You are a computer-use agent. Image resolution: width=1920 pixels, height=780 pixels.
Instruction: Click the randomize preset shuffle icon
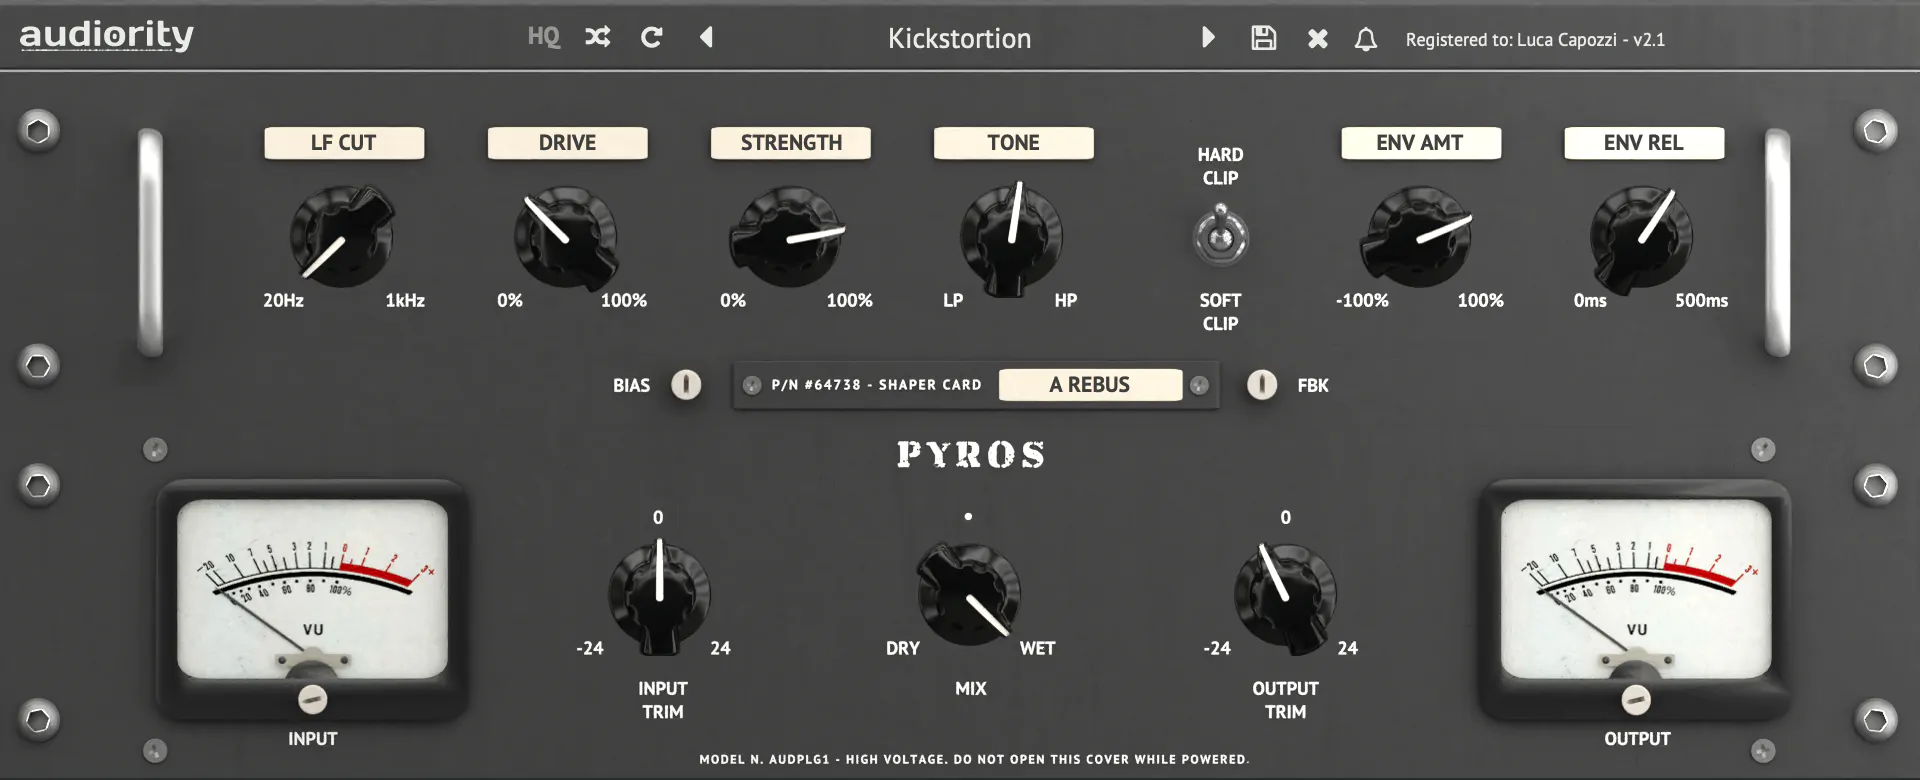pos(598,37)
